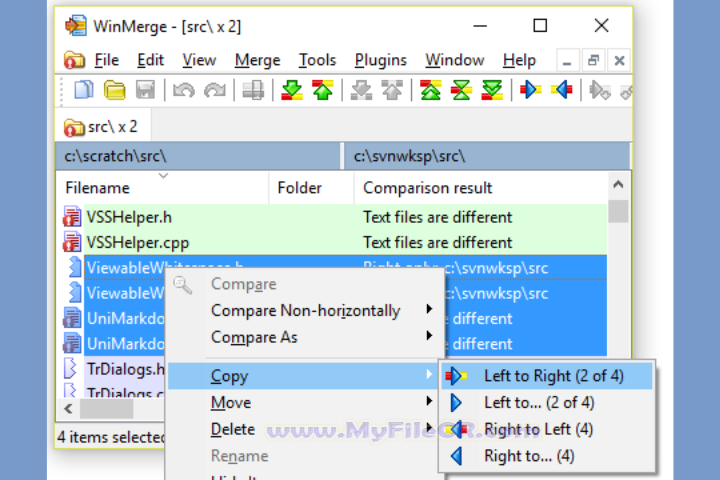This screenshot has width=720, height=480.
Task: Click the VSSHelper.h file icon
Action: [x=72, y=217]
